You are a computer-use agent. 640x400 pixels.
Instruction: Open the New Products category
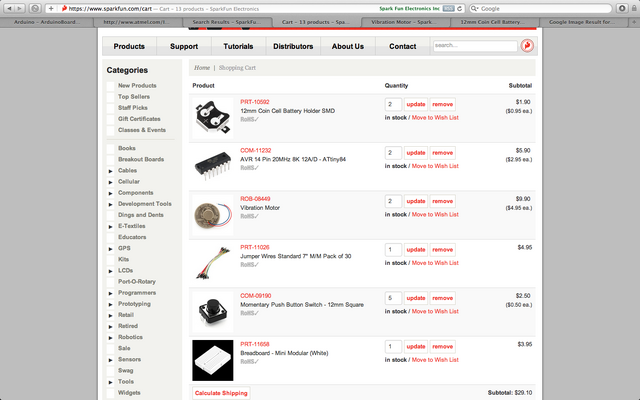(x=137, y=86)
